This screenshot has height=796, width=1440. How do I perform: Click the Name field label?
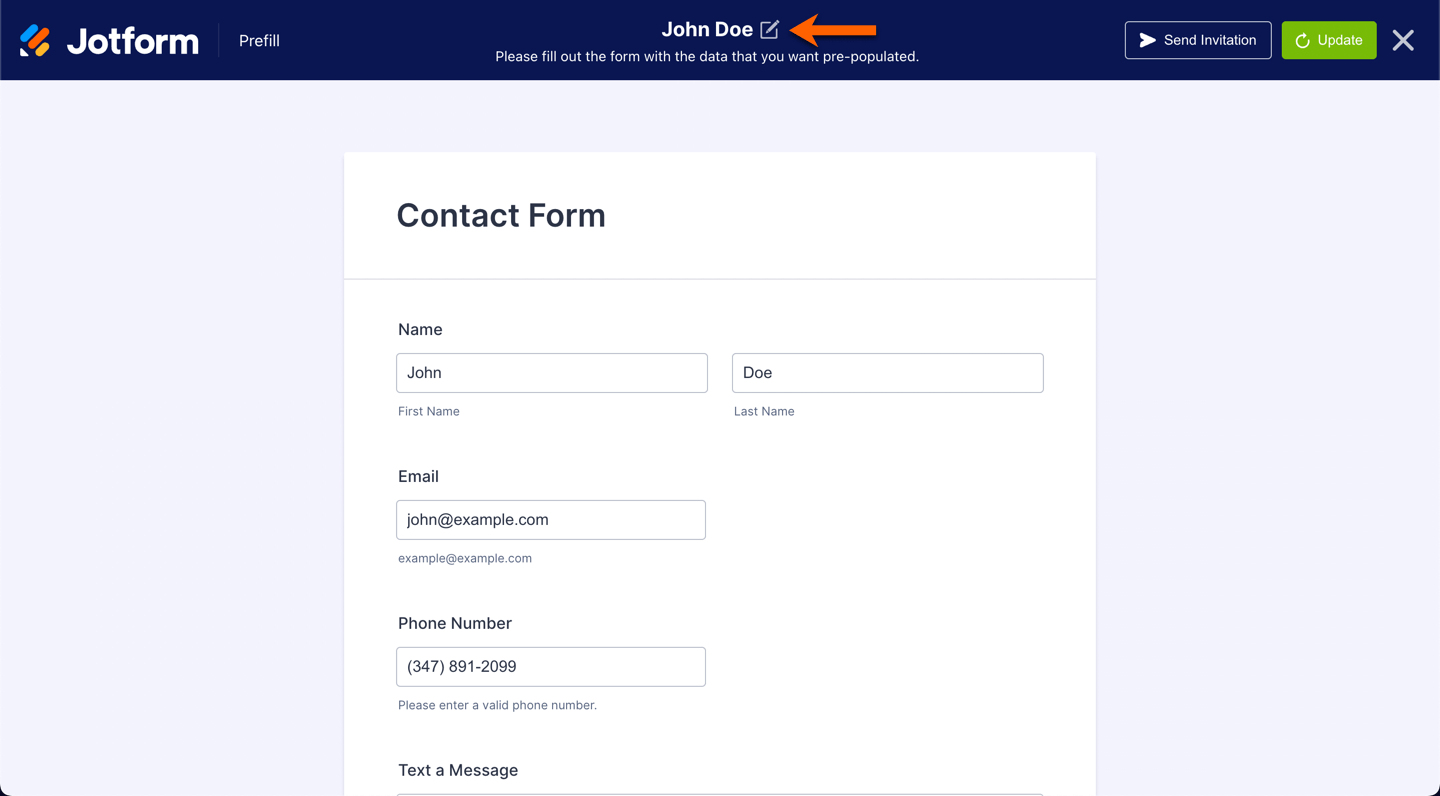(x=420, y=329)
